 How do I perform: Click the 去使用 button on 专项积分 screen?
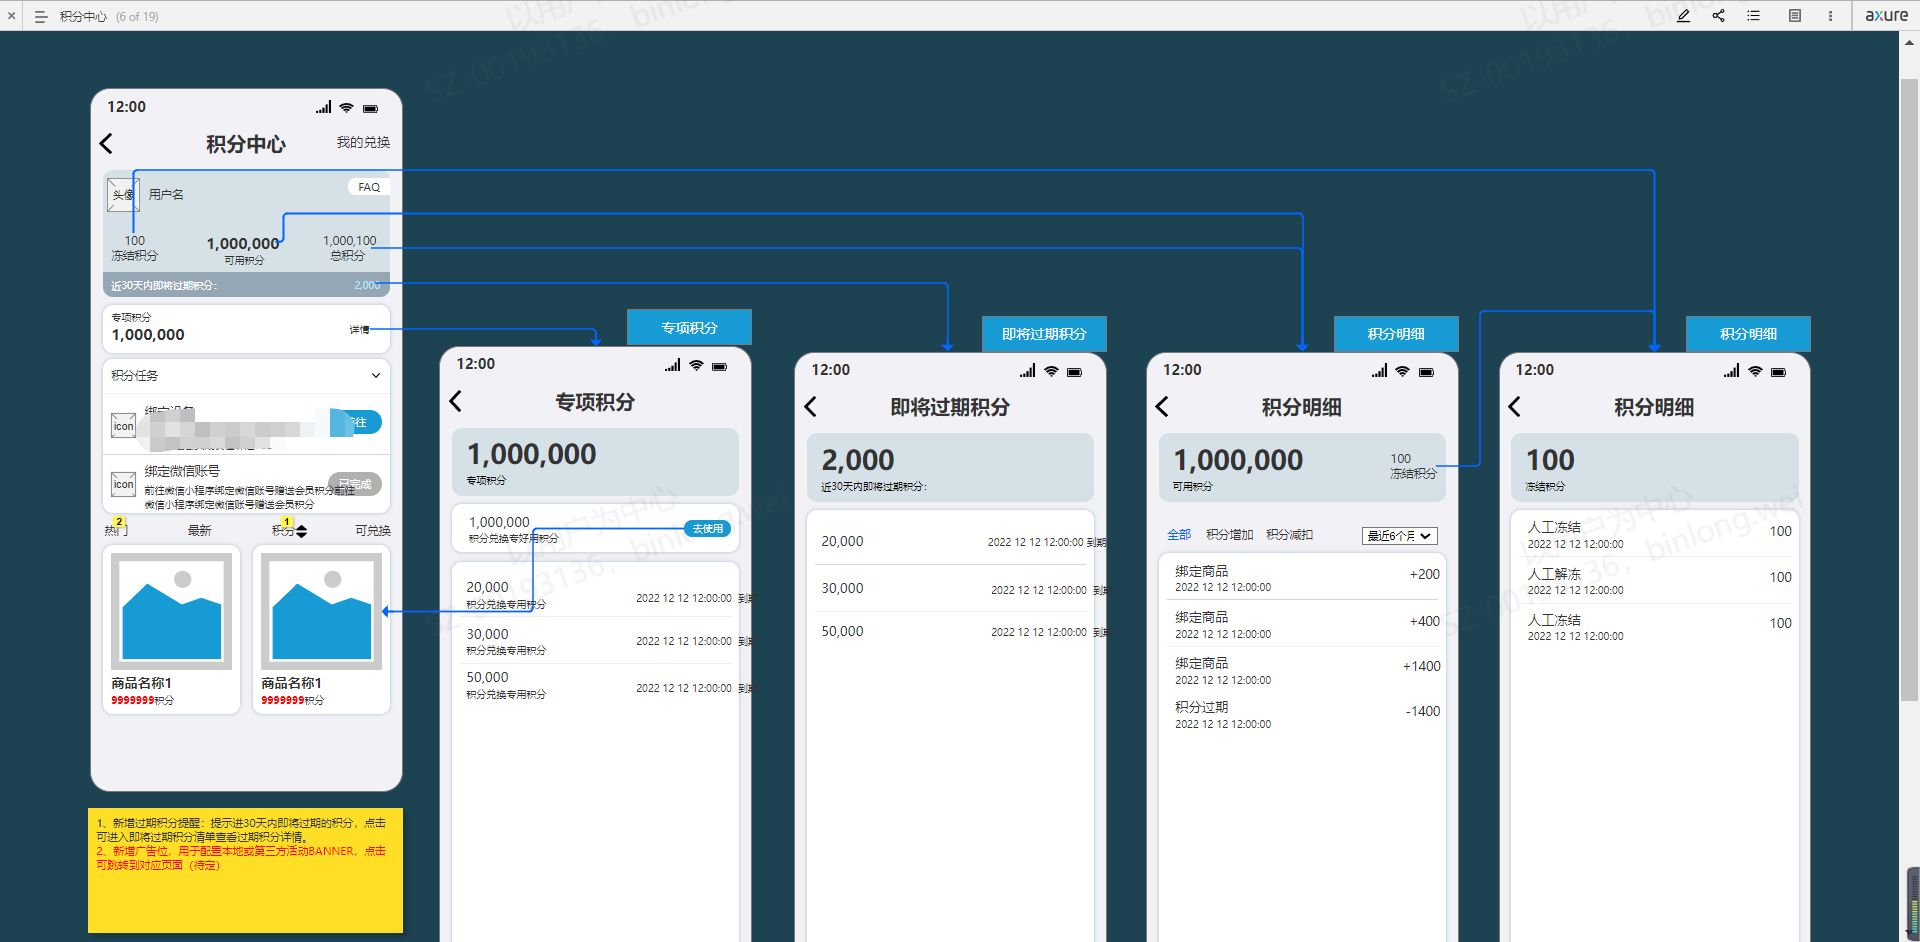707,529
